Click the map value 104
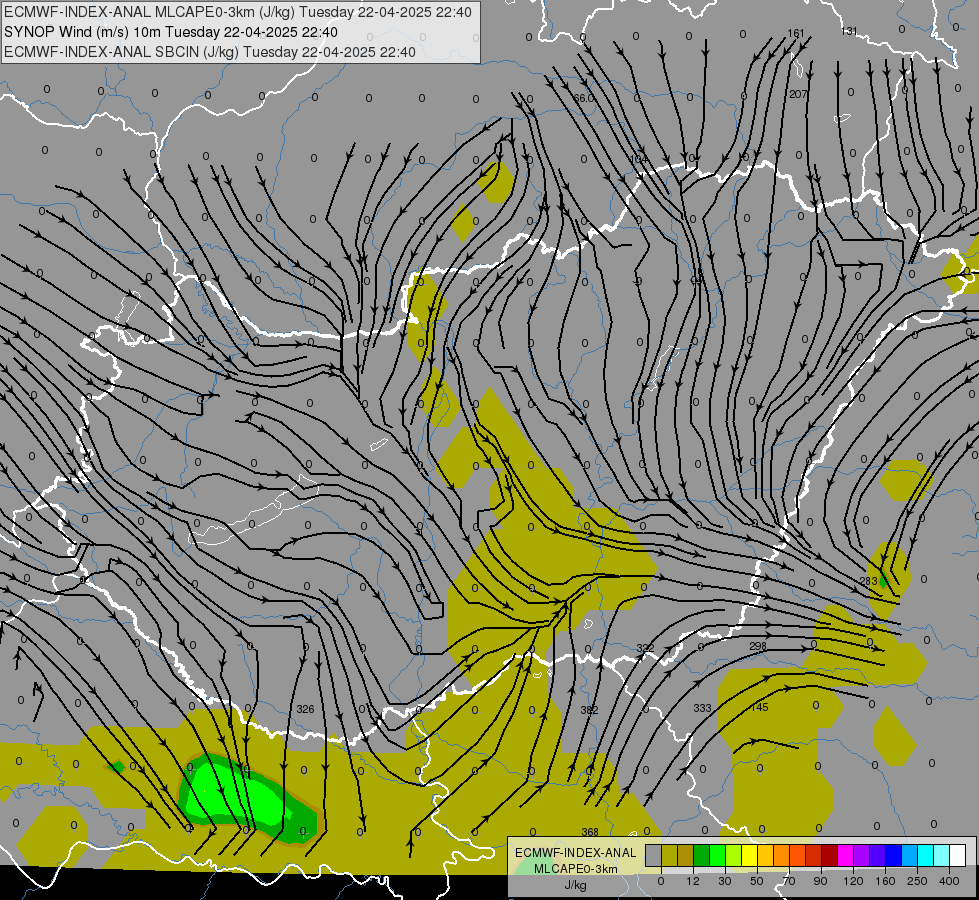 (638, 159)
